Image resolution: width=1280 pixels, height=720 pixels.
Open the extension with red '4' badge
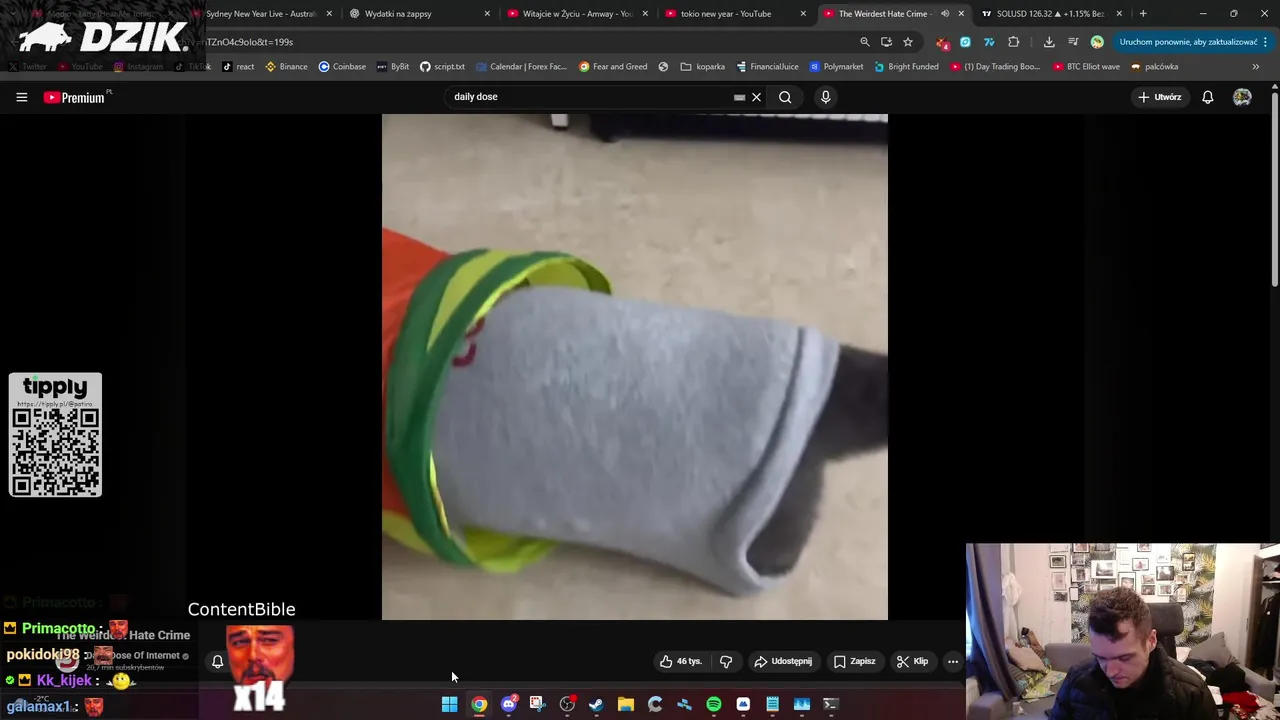tap(942, 42)
